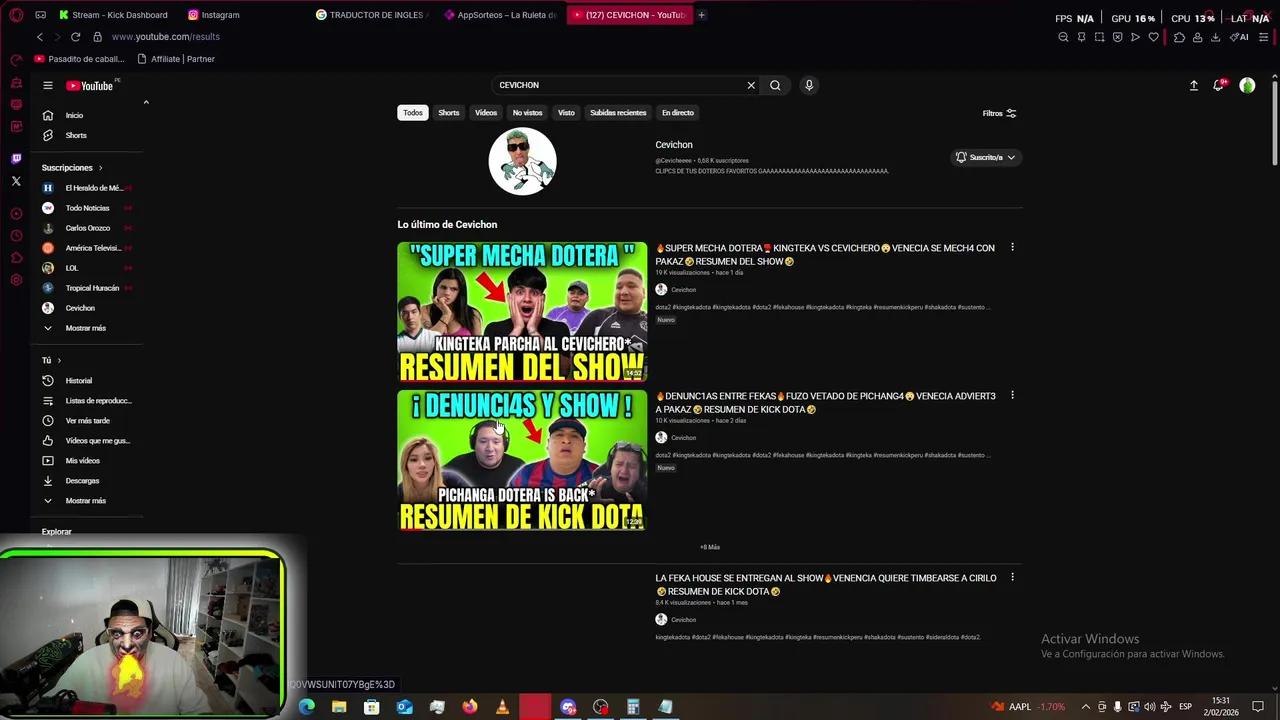Open the YouTube account avatar menu
The width and height of the screenshot is (1280, 720).
[x=1247, y=85]
